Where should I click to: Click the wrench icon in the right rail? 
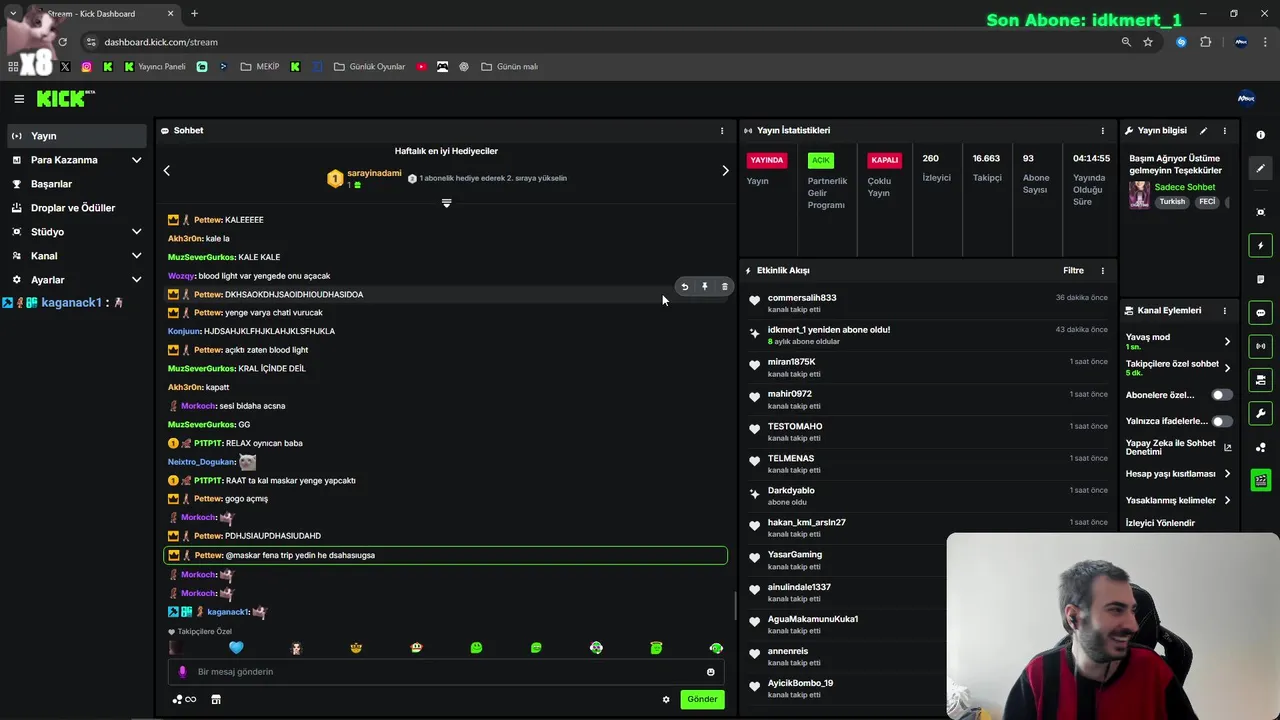(1261, 413)
